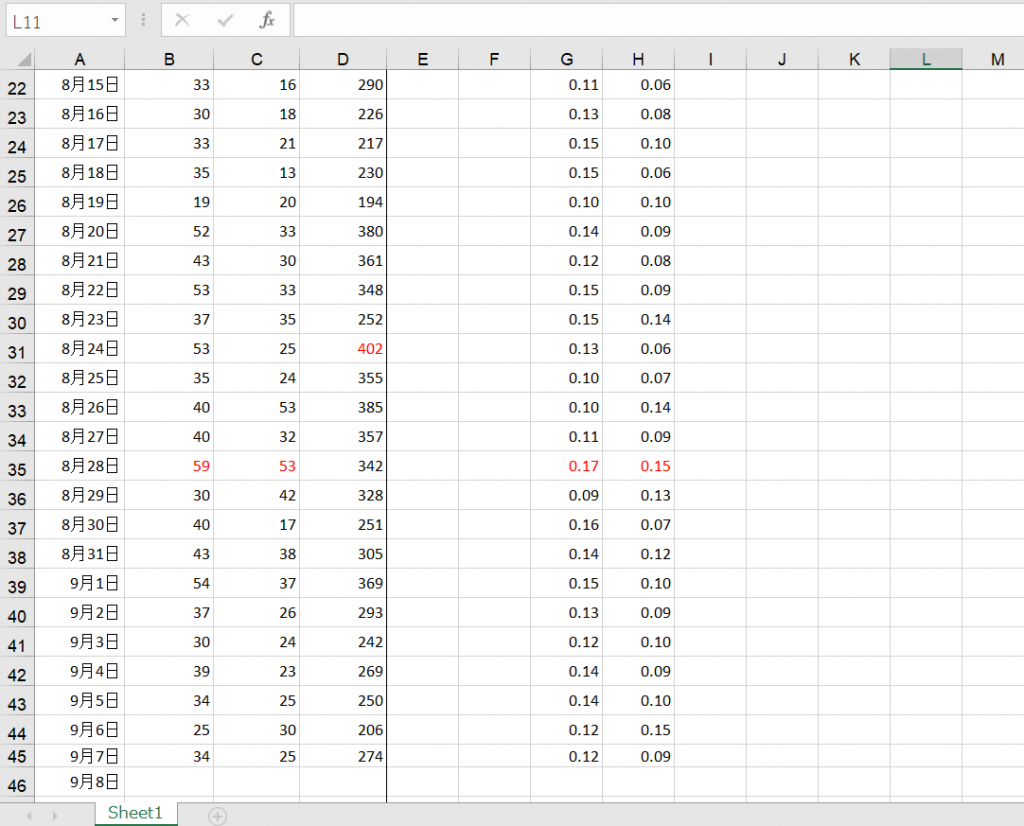This screenshot has width=1024, height=826.
Task: Click the cell with date 8月20日
Action: click(x=80, y=231)
